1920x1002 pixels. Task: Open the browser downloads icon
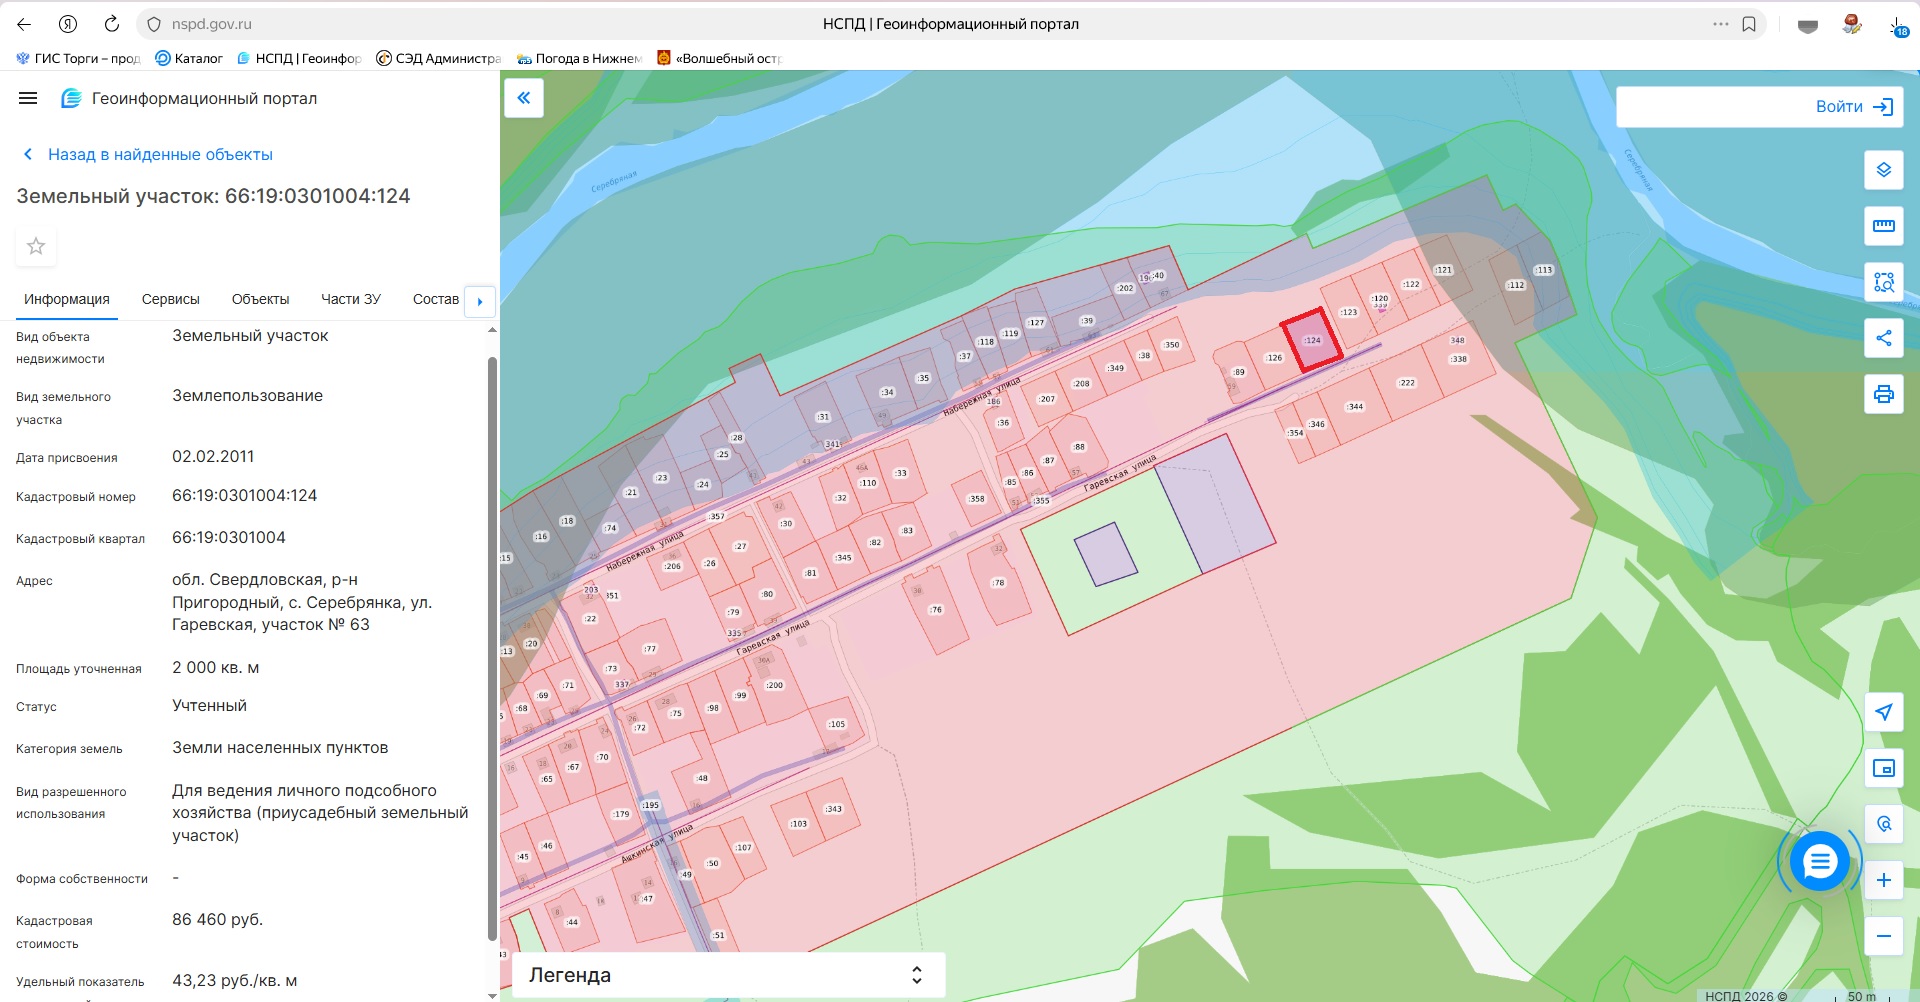click(x=1897, y=26)
